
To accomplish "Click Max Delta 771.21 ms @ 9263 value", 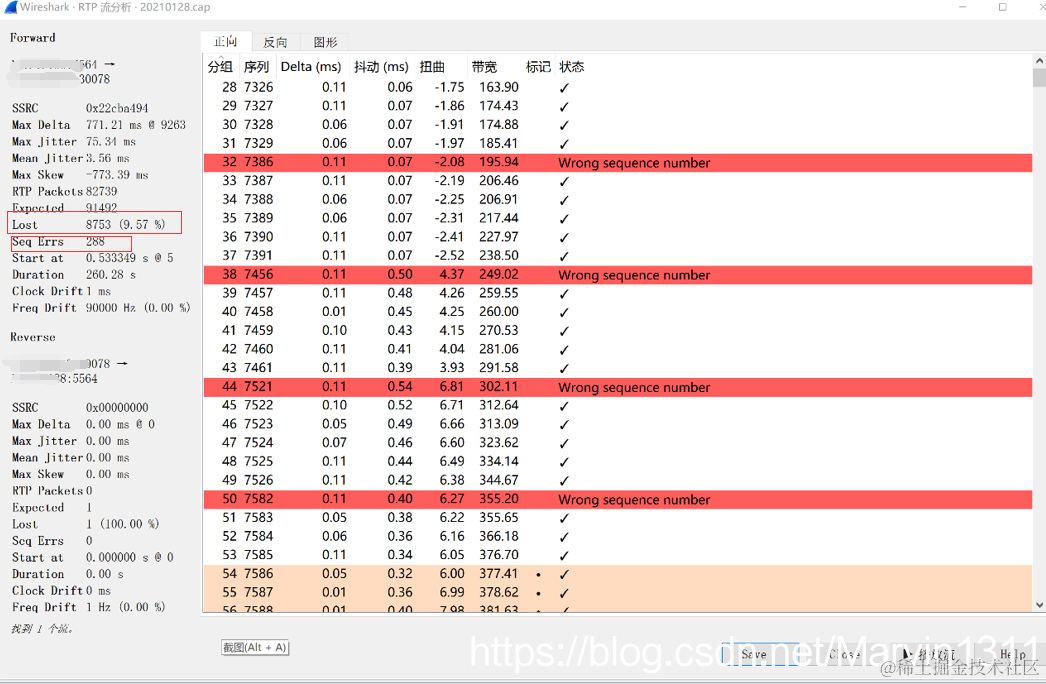I will [x=135, y=125].
